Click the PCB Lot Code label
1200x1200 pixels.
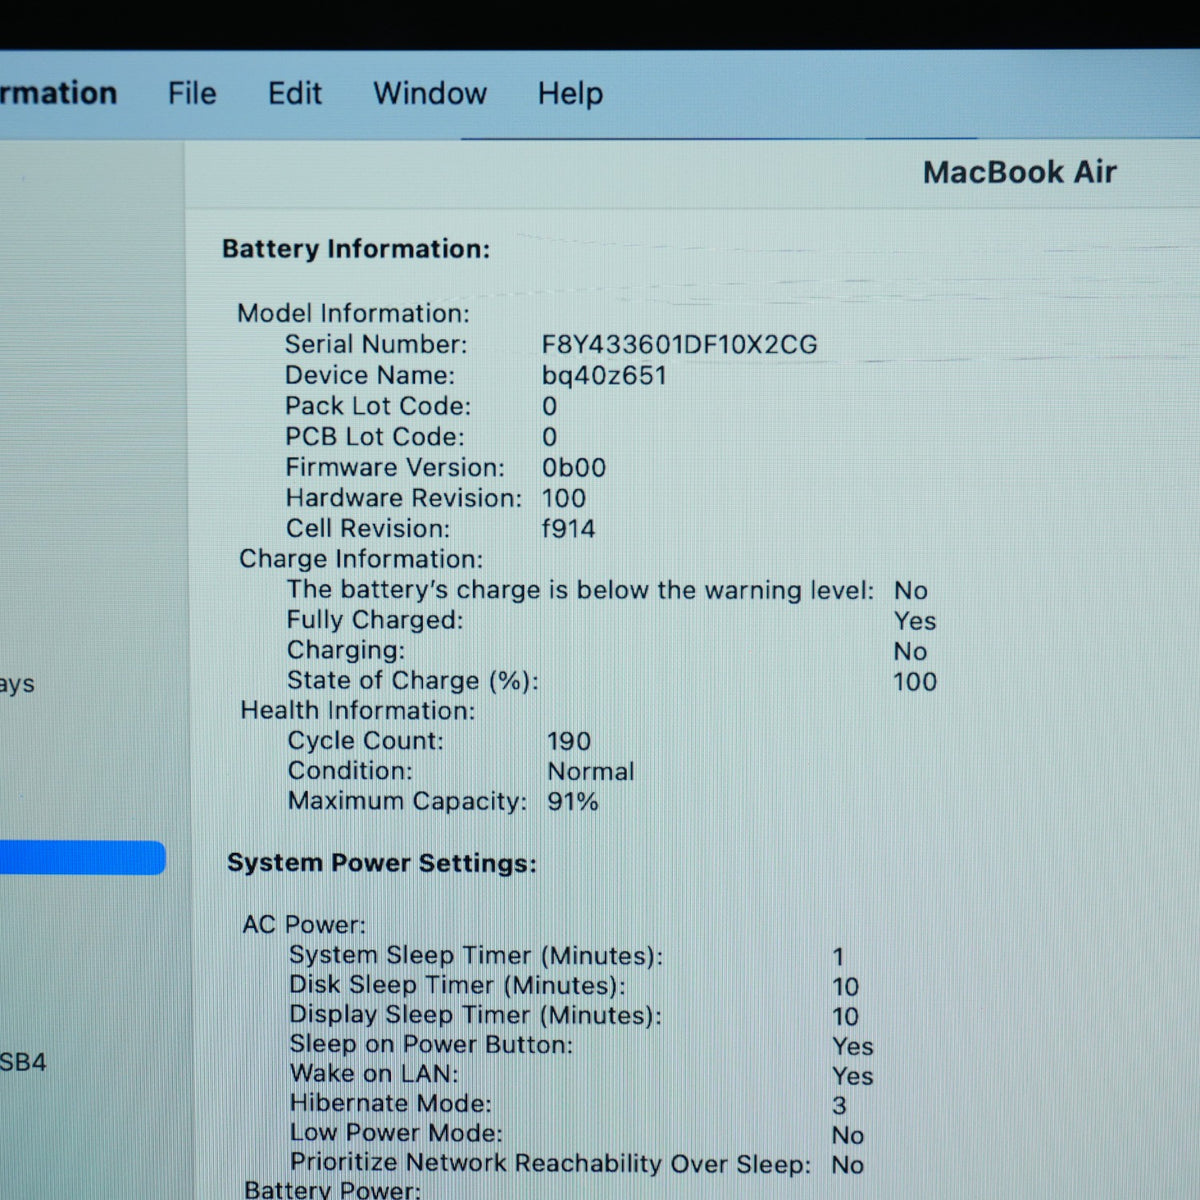(375, 437)
